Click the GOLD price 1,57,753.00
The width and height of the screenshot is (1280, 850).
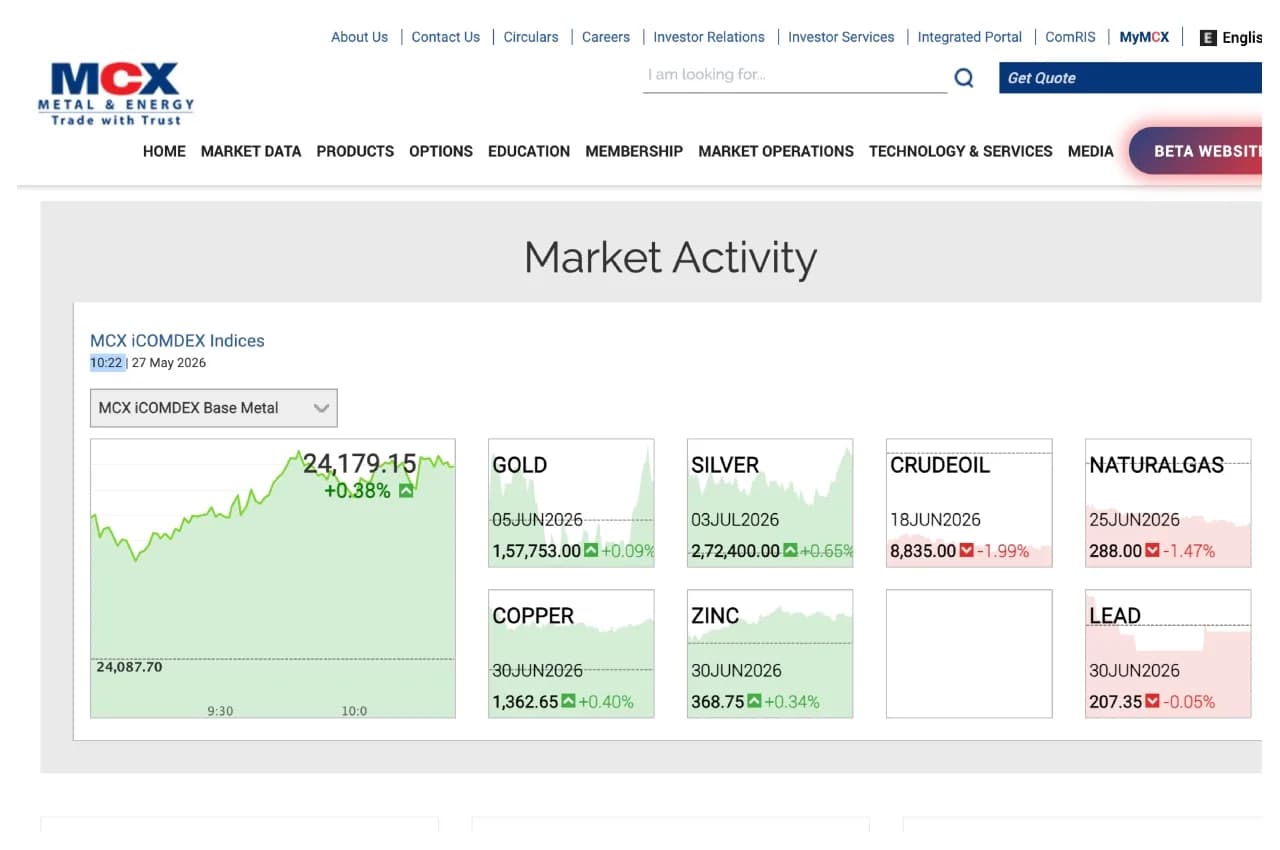point(536,551)
